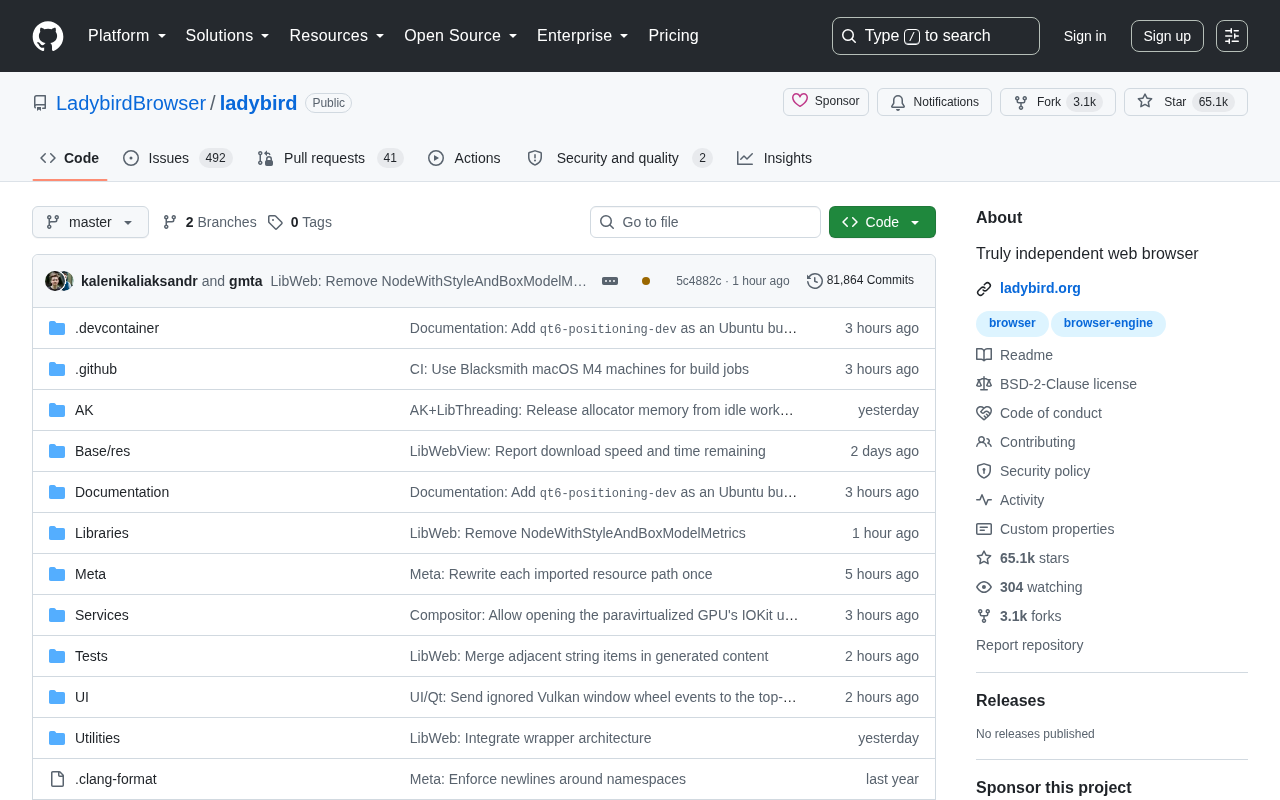
Task: Fork the ladybird repository
Action: (1058, 102)
